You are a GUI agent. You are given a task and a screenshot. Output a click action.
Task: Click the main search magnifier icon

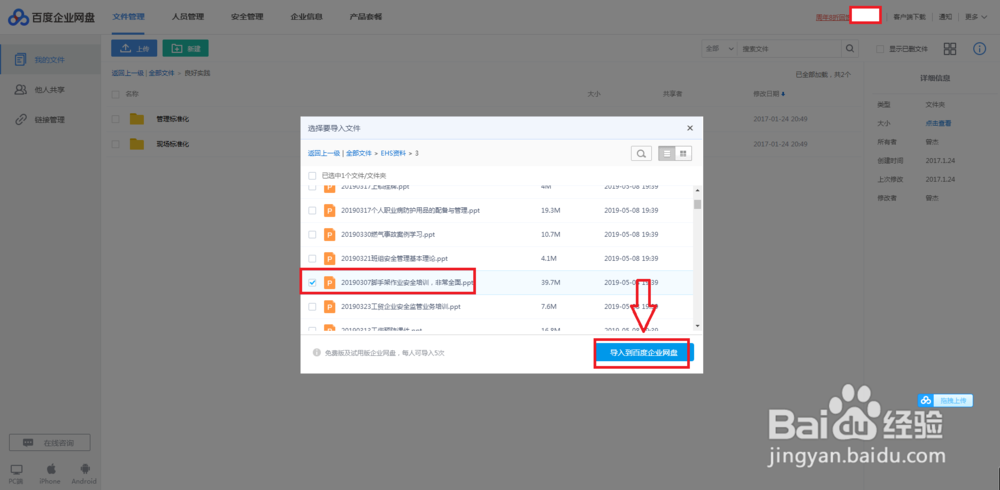849,48
